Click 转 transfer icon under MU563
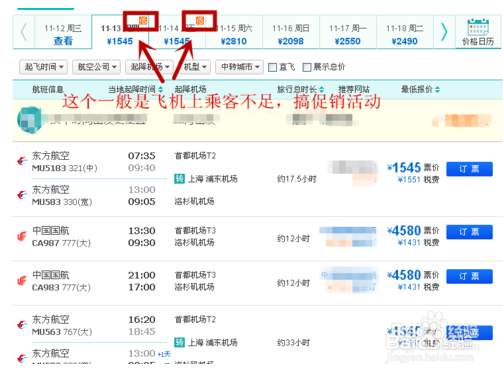Screen dimensions: 503x375 179,342
